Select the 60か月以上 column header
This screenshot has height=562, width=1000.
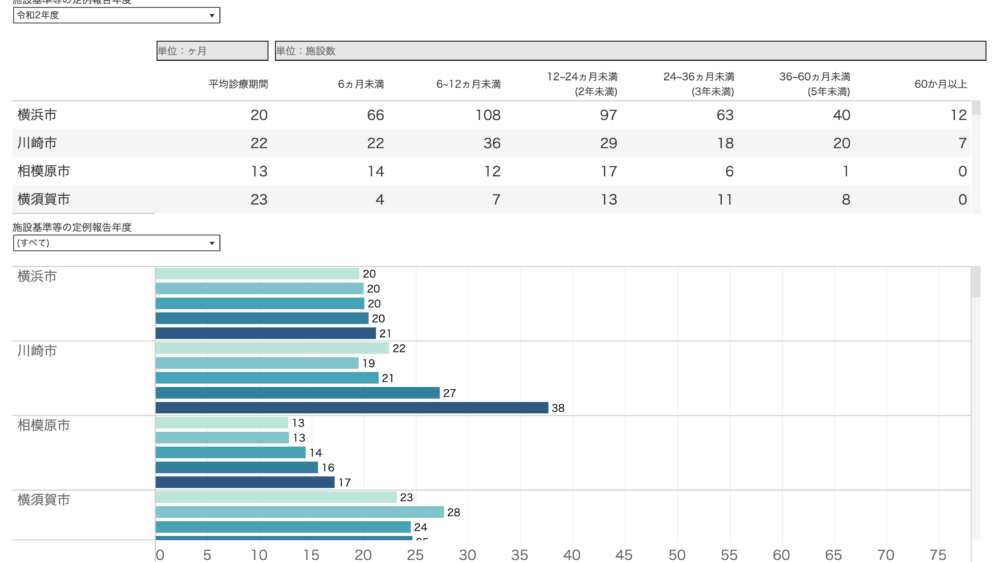click(x=941, y=85)
